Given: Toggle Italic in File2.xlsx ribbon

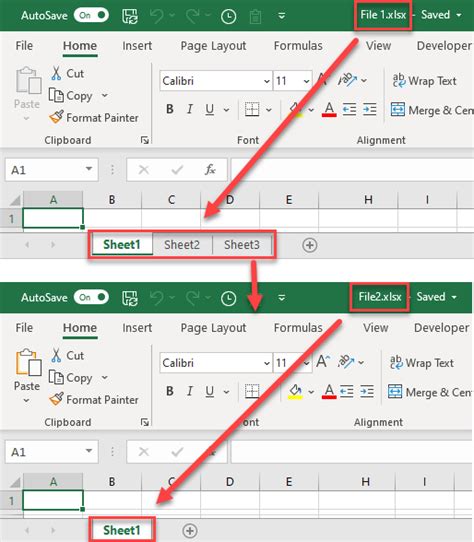Looking at the screenshot, I should pyautogui.click(x=189, y=391).
